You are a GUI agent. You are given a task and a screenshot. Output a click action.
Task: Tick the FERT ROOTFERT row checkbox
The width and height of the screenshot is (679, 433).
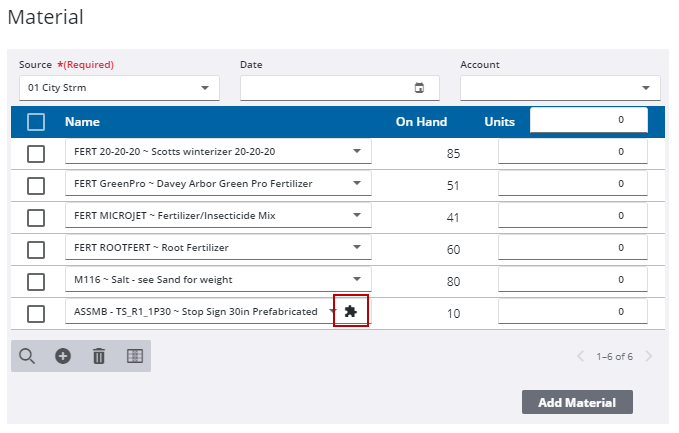point(36,249)
